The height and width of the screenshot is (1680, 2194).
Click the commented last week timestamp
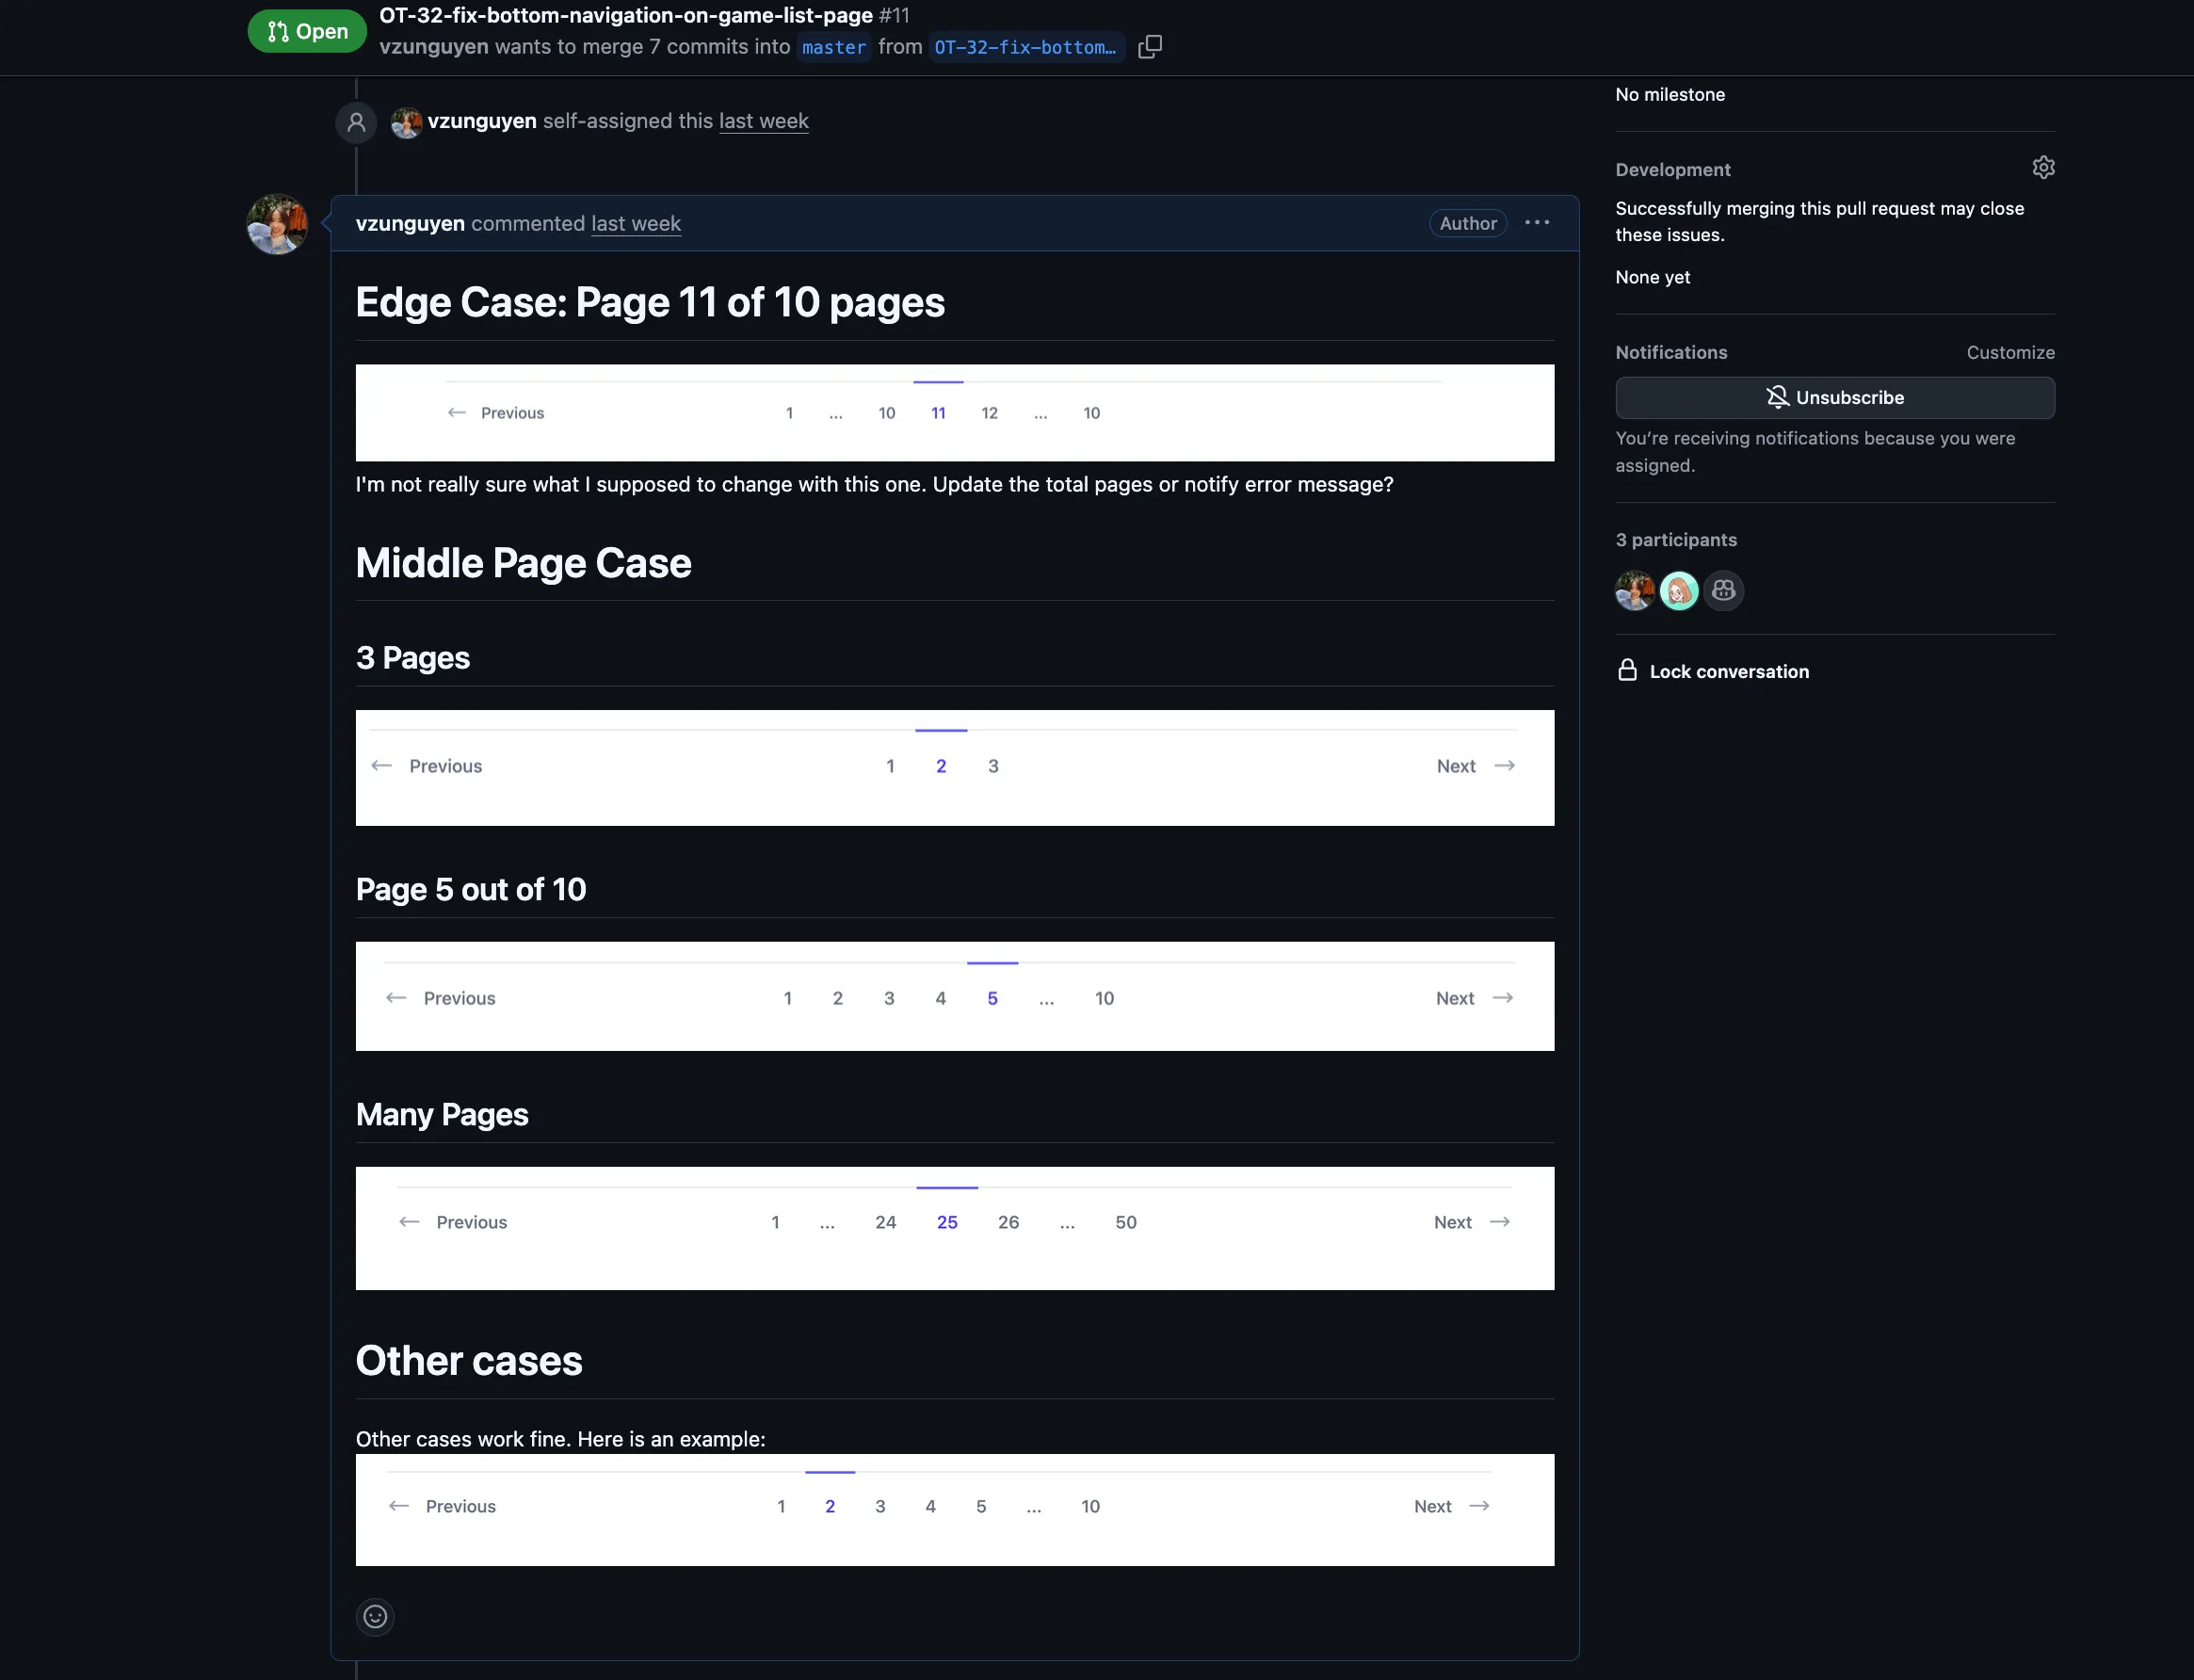pyautogui.click(x=636, y=224)
